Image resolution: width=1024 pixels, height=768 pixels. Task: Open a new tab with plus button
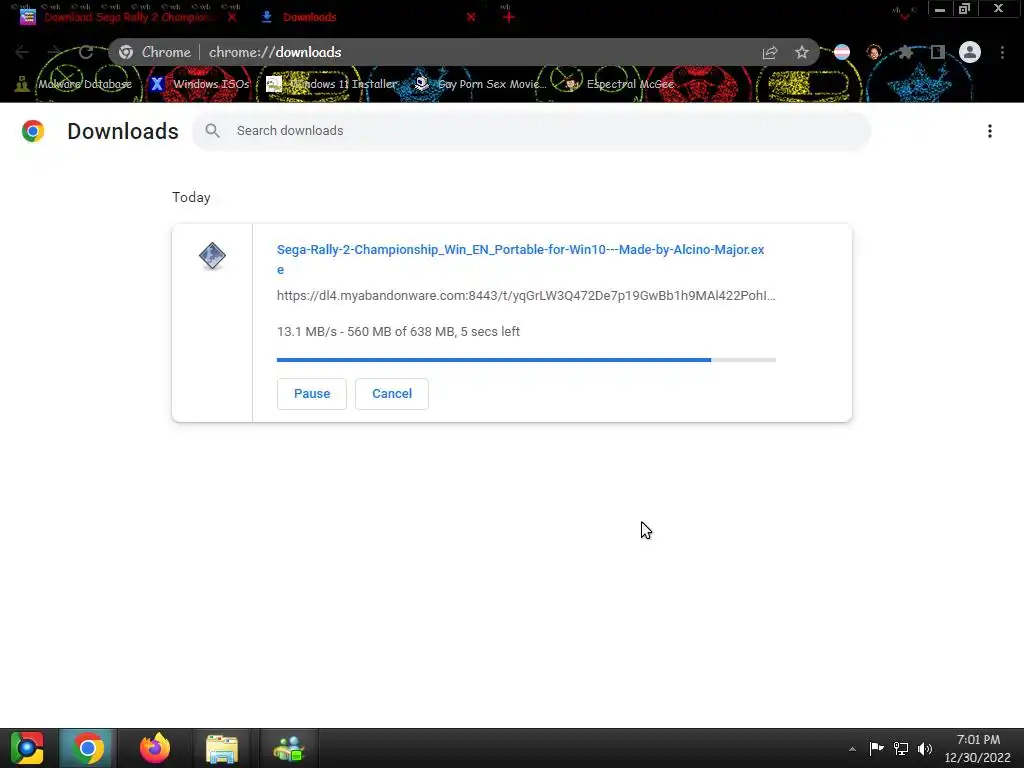509,17
